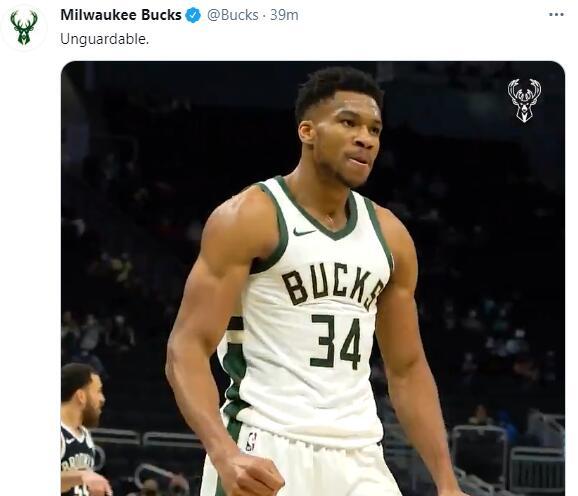Click the white Bucks watermark in the video
The height and width of the screenshot is (496, 578).
coord(524,100)
